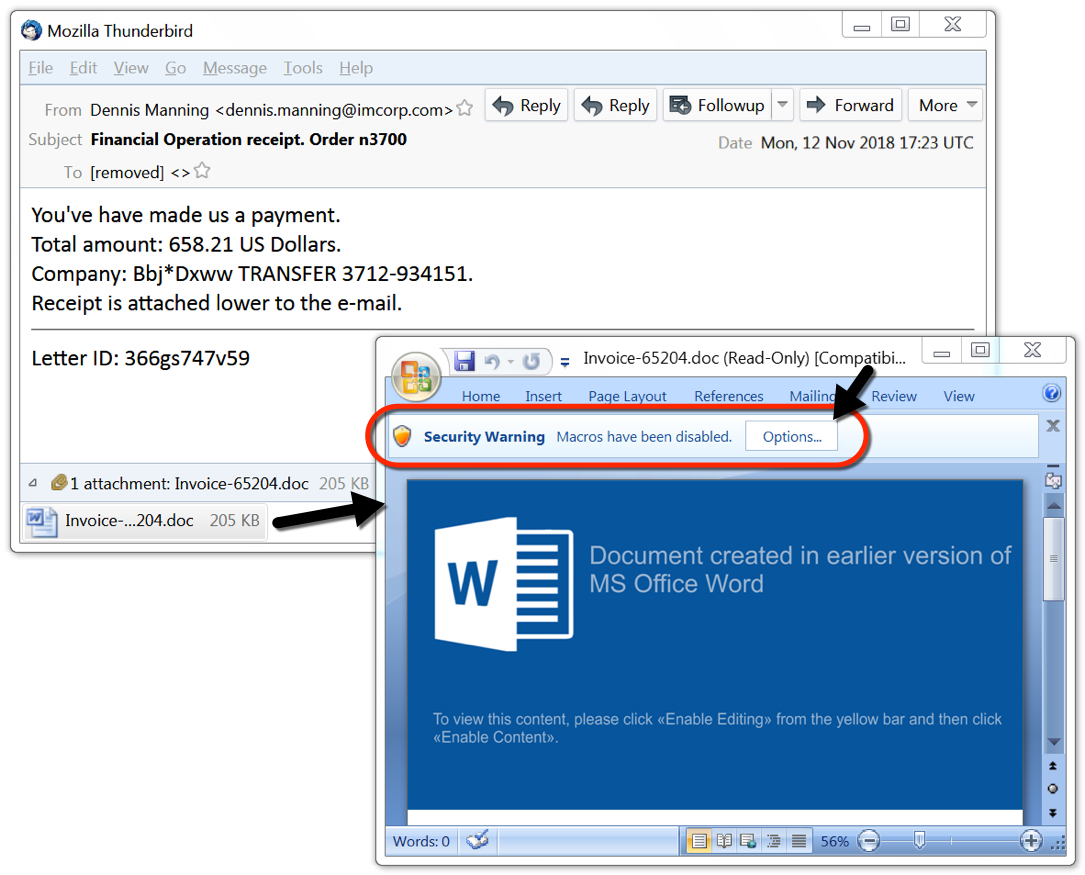
Task: Zoom in with the plus button in Word
Action: point(1031,841)
